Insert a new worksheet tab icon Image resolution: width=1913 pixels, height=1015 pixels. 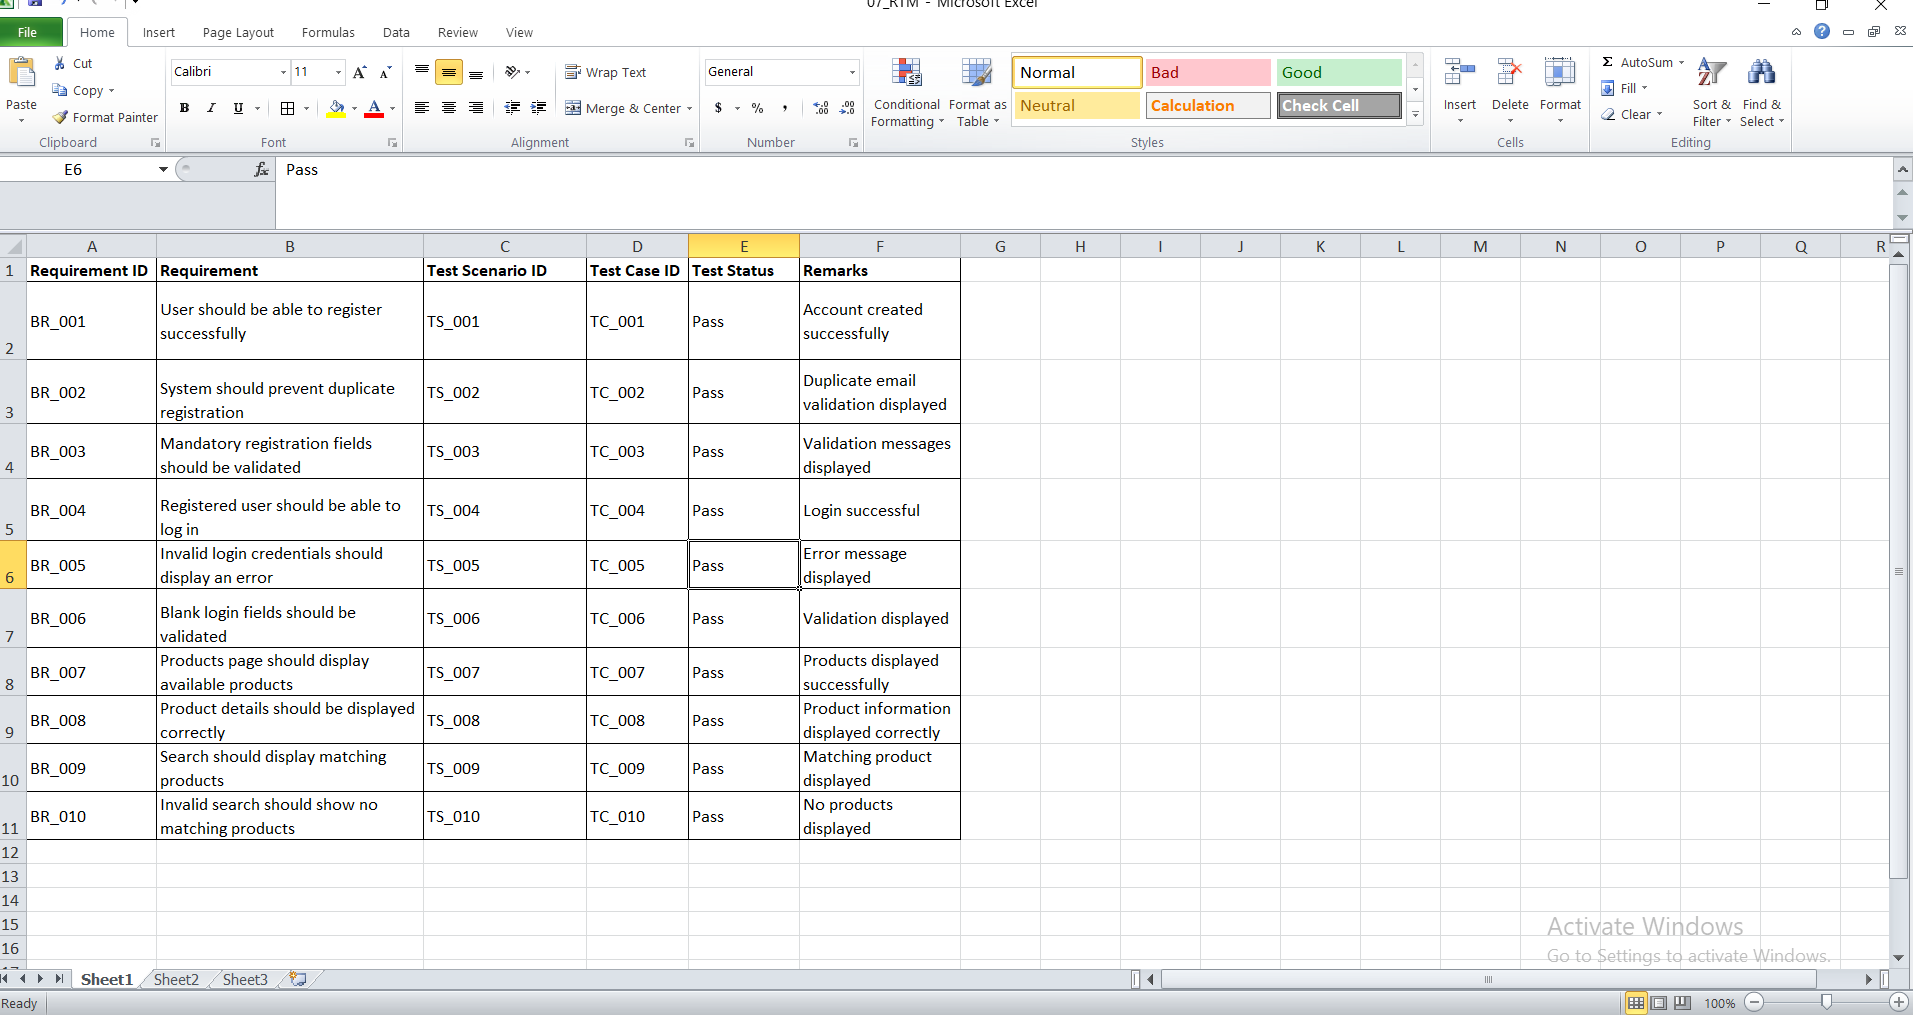click(x=298, y=979)
